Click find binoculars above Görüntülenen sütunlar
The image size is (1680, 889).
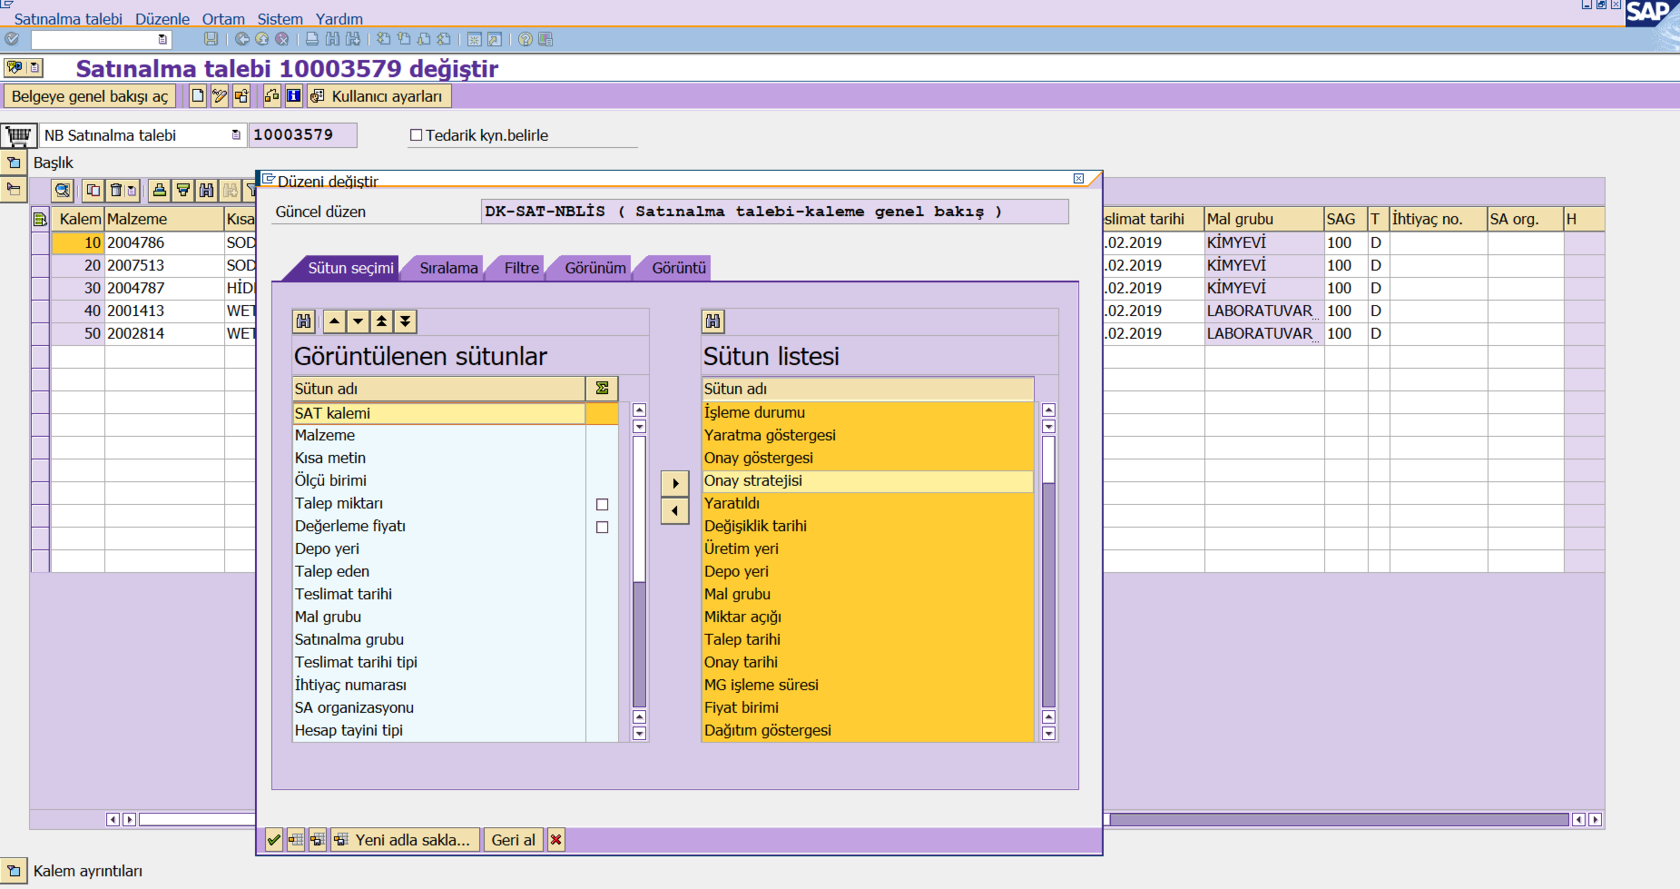(x=304, y=321)
